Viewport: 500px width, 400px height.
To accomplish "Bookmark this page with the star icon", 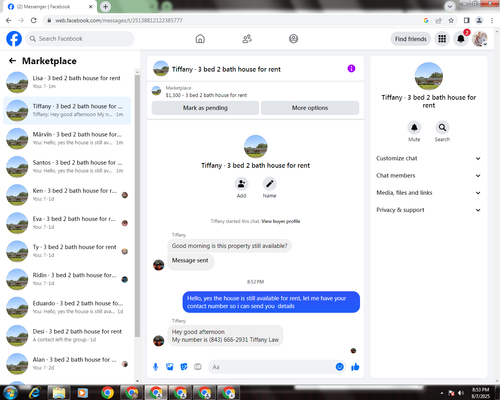I will coord(451,20).
